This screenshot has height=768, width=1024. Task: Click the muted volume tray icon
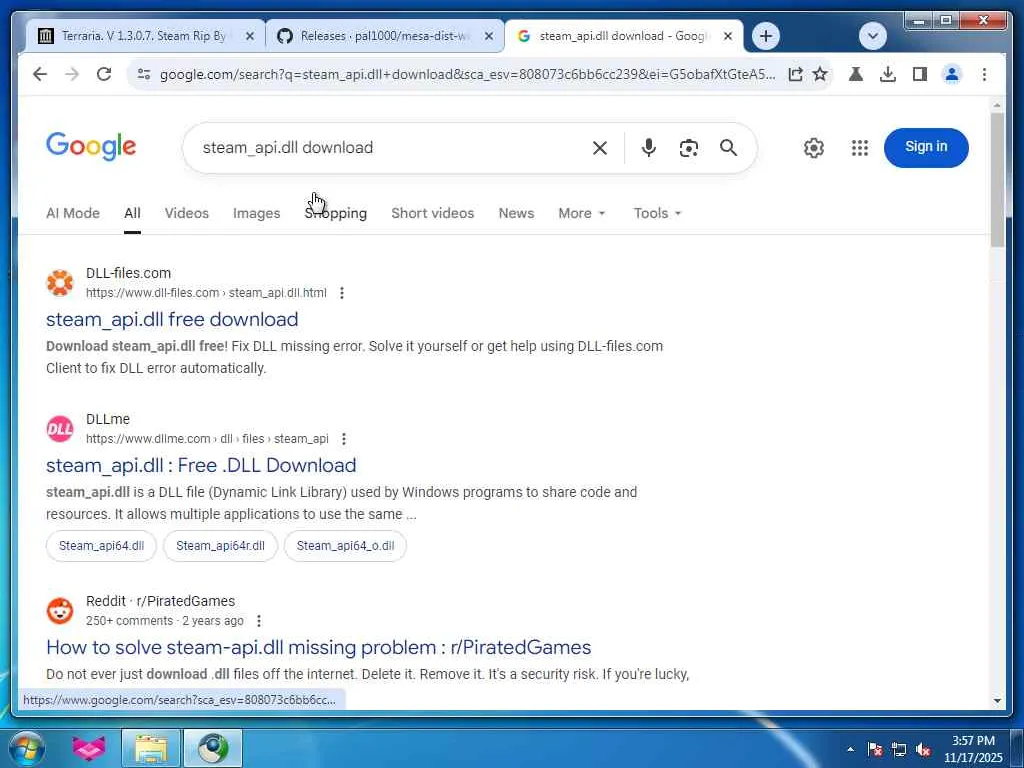tap(923, 749)
